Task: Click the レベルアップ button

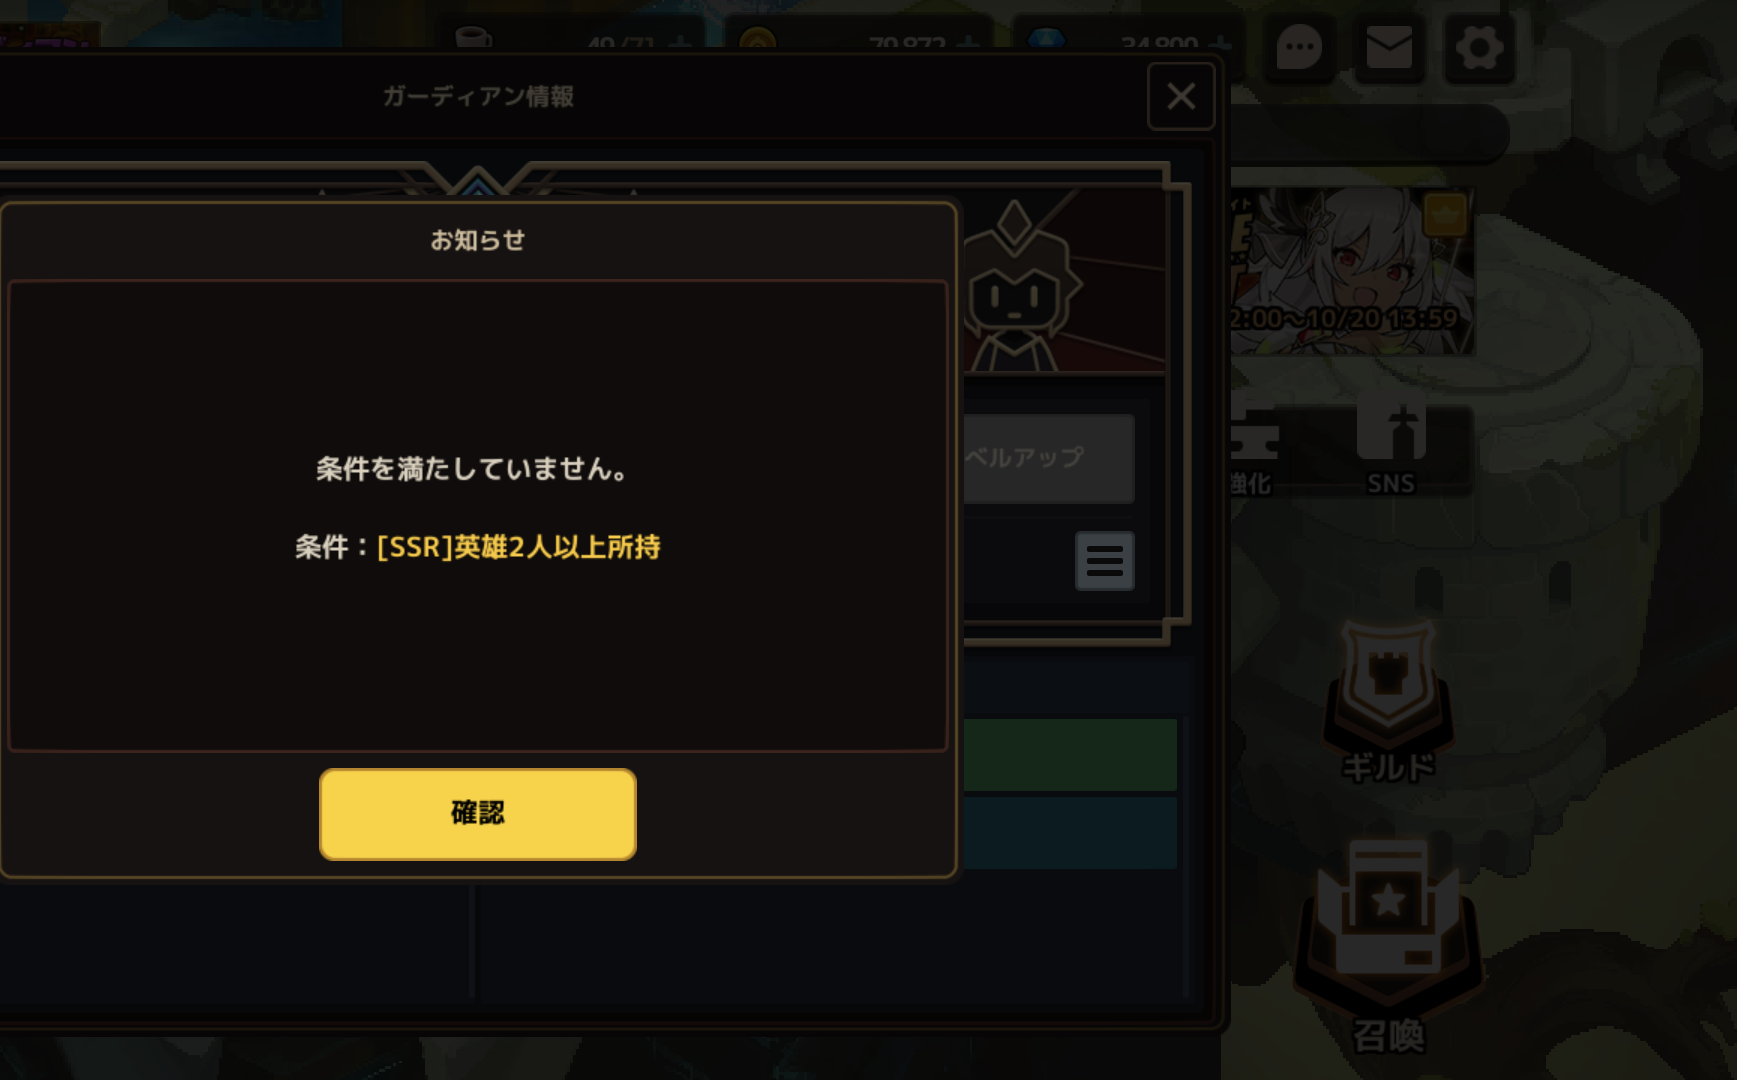Action: pyautogui.click(x=1049, y=458)
